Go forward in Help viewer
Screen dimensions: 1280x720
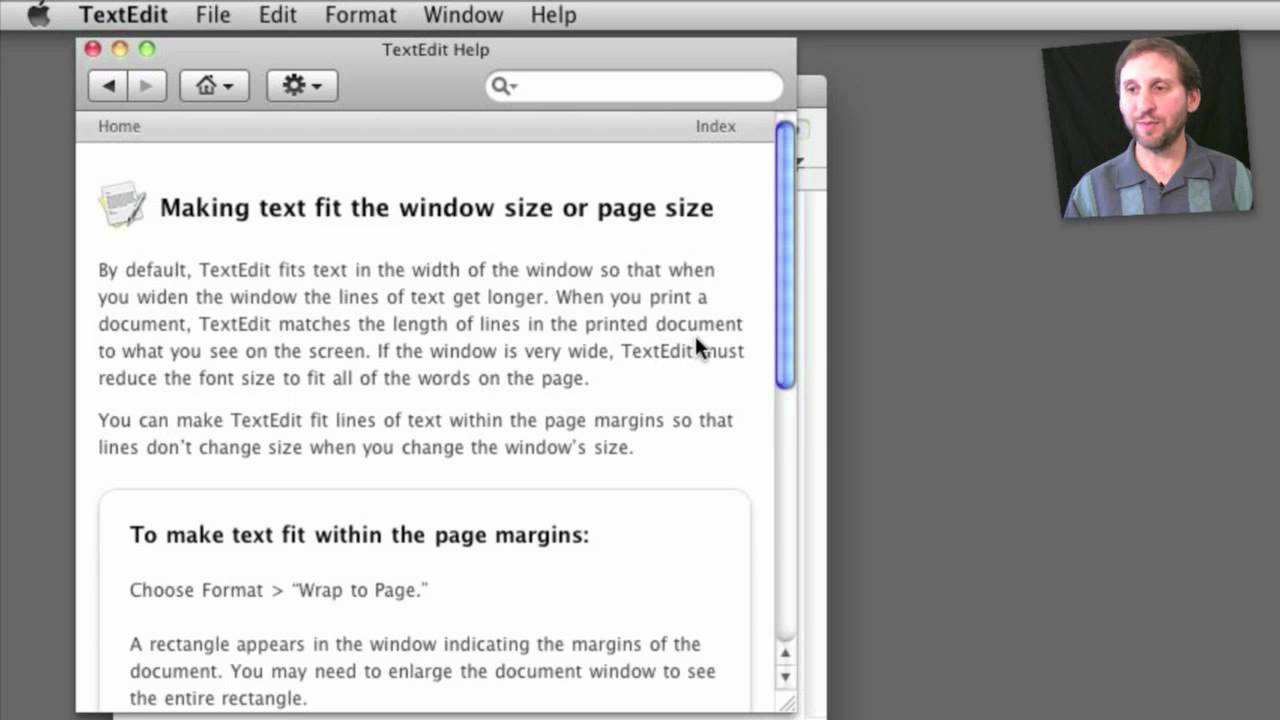point(146,86)
